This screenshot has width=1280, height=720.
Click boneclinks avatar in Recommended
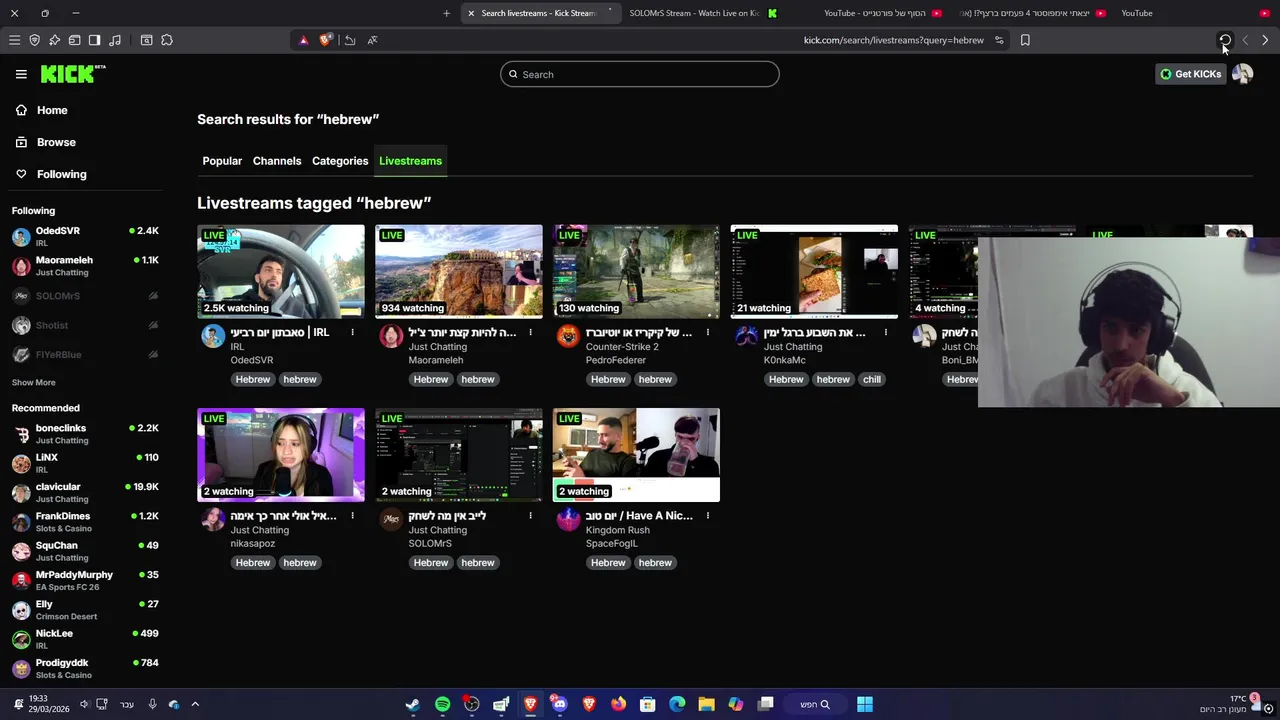[x=21, y=434]
